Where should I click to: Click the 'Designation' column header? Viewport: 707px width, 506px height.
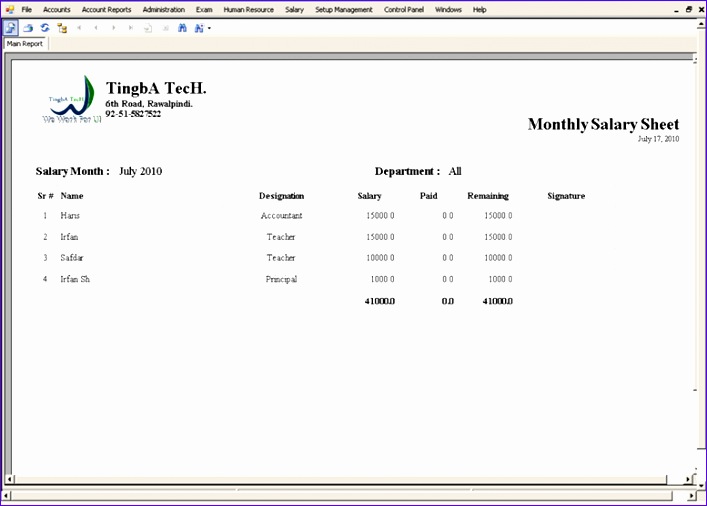click(x=281, y=196)
